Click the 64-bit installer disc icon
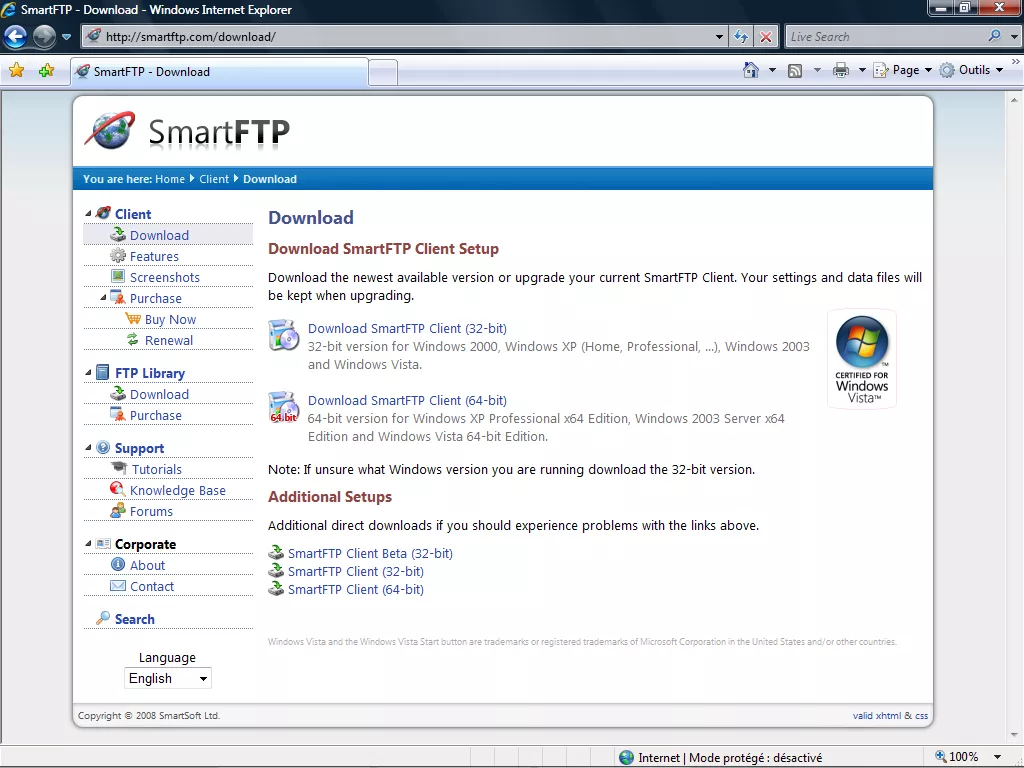Viewport: 1024px width, 768px height. click(283, 407)
